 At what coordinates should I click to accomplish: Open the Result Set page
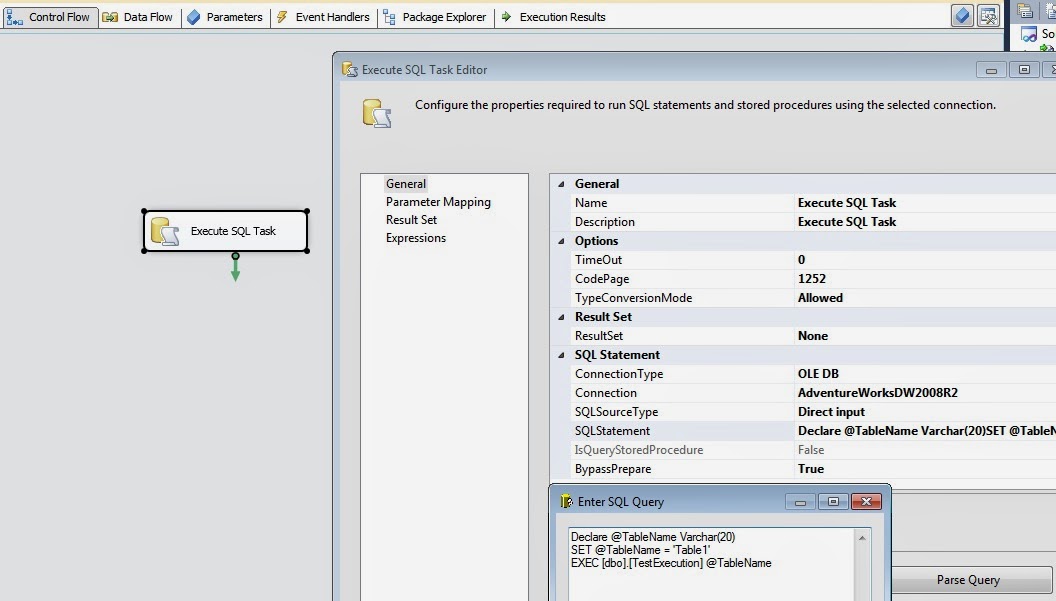click(x=411, y=220)
